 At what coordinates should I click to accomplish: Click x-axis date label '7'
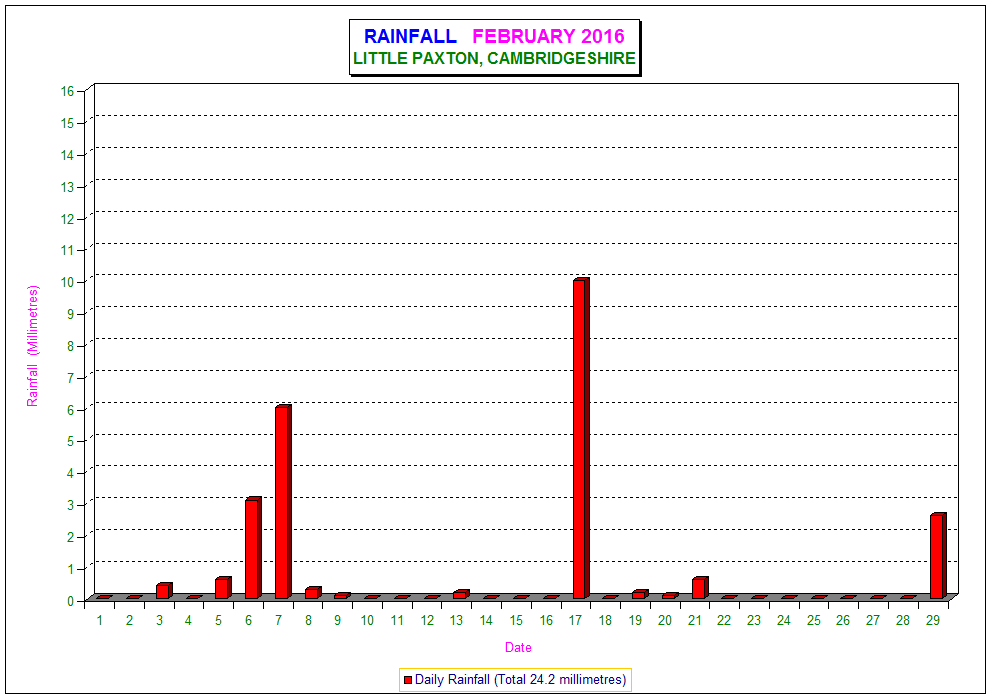[278, 620]
